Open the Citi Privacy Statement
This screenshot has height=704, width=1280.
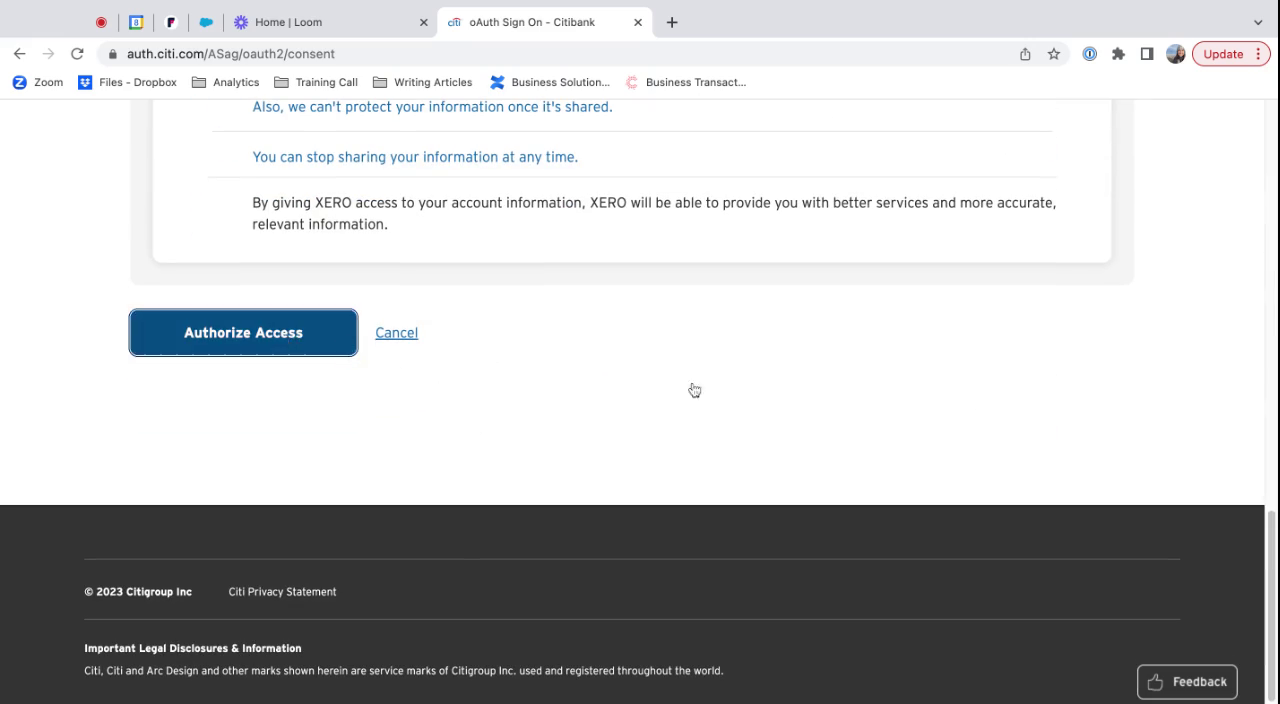click(282, 591)
